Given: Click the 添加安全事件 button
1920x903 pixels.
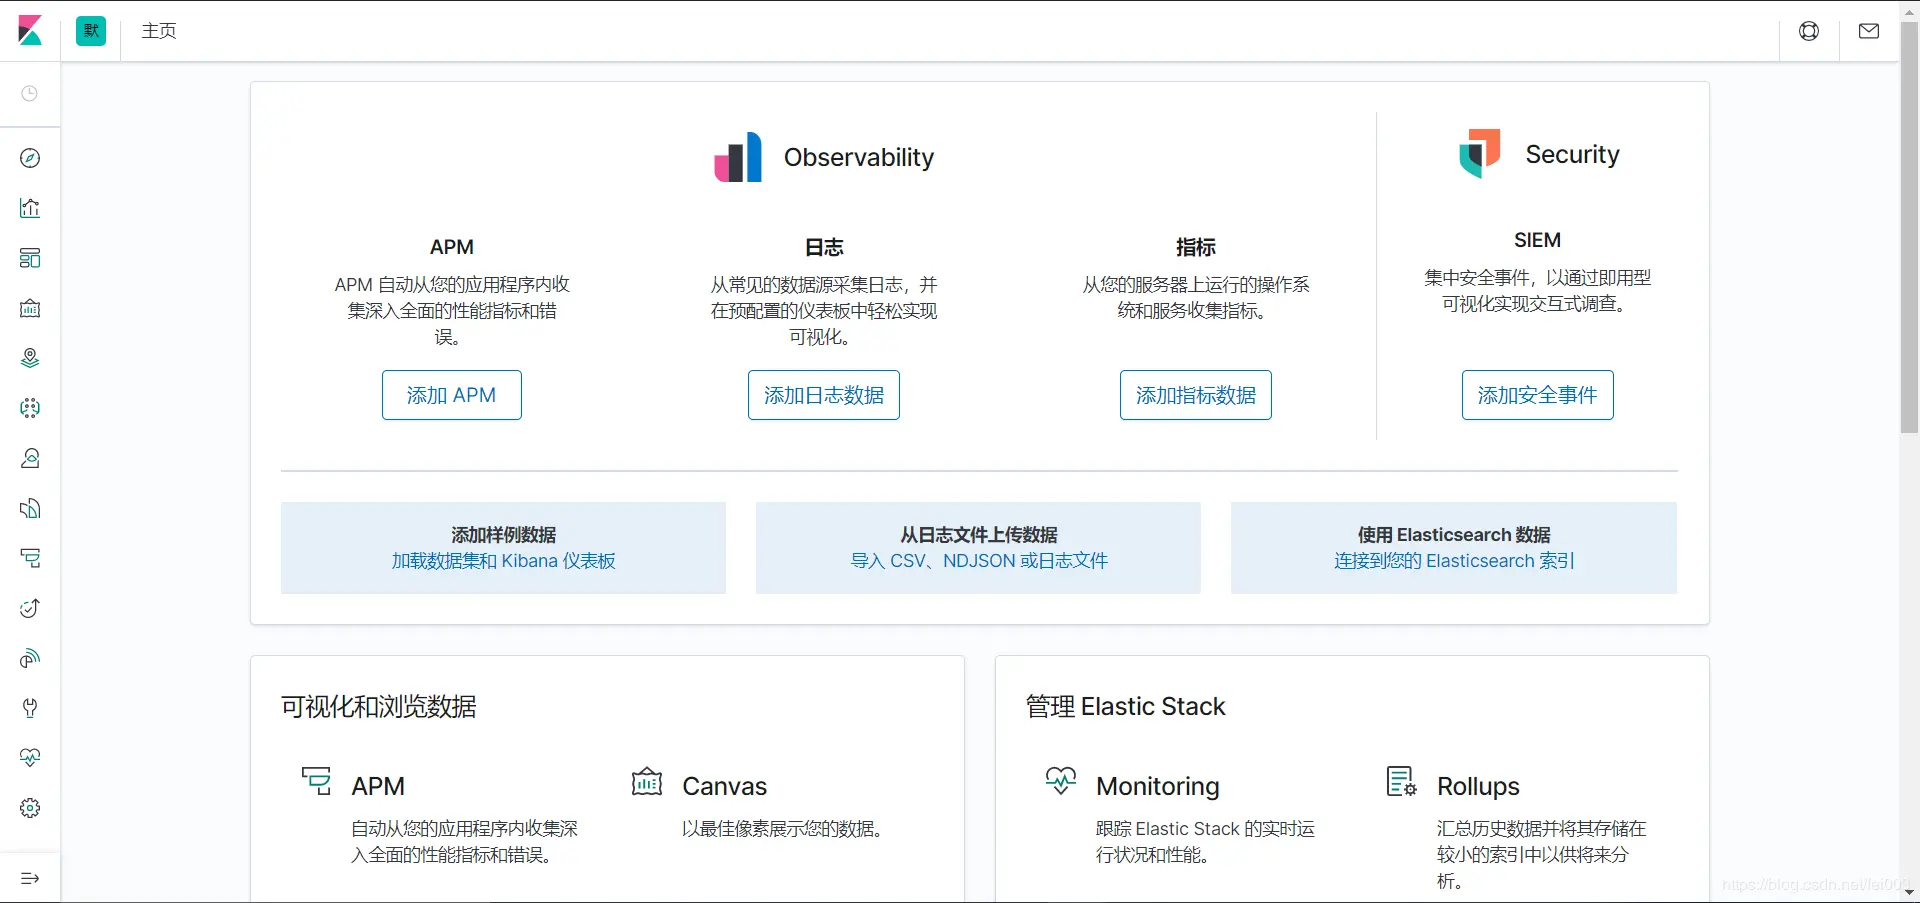Looking at the screenshot, I should pyautogui.click(x=1538, y=395).
